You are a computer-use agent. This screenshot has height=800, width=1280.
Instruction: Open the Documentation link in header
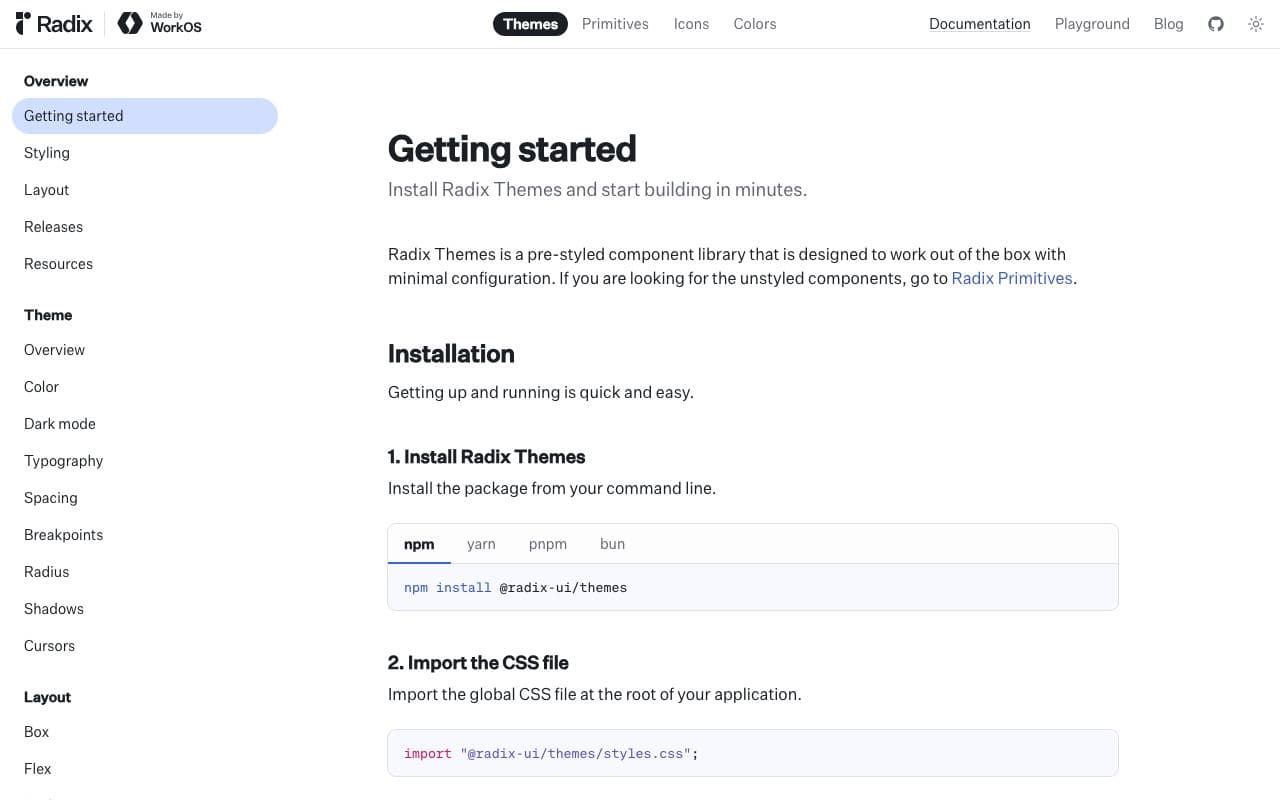[980, 24]
